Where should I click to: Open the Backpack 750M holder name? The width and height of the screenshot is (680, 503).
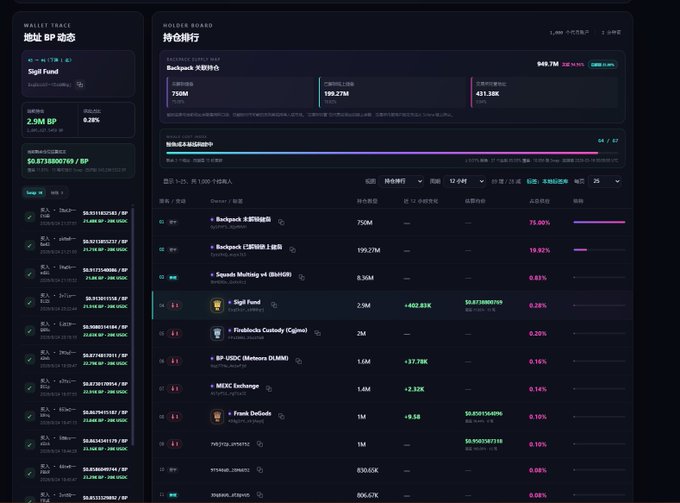tap(243, 219)
